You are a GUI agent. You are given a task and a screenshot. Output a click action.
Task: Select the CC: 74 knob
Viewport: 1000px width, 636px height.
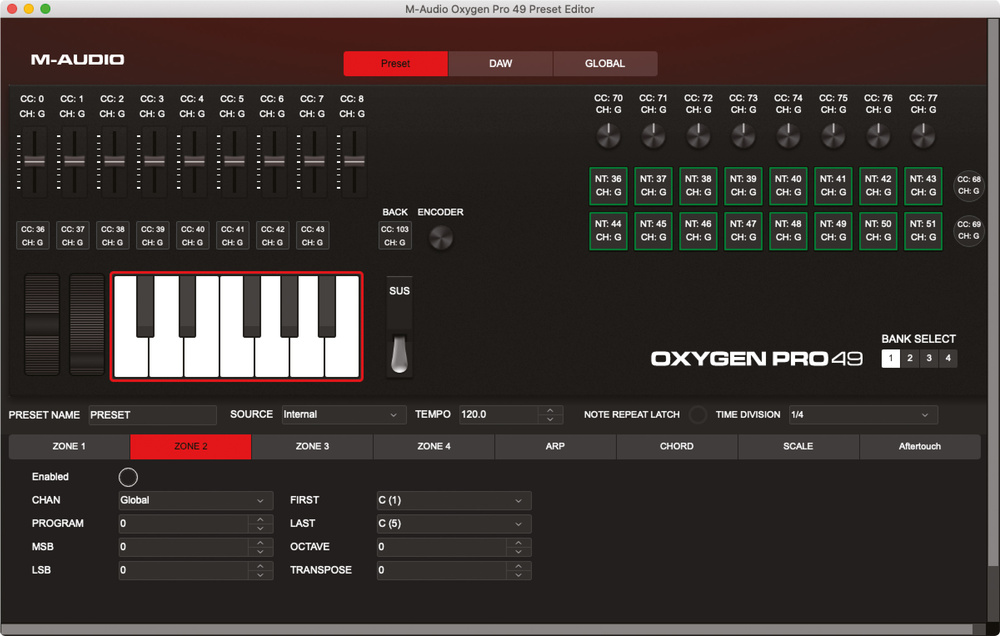click(788, 136)
